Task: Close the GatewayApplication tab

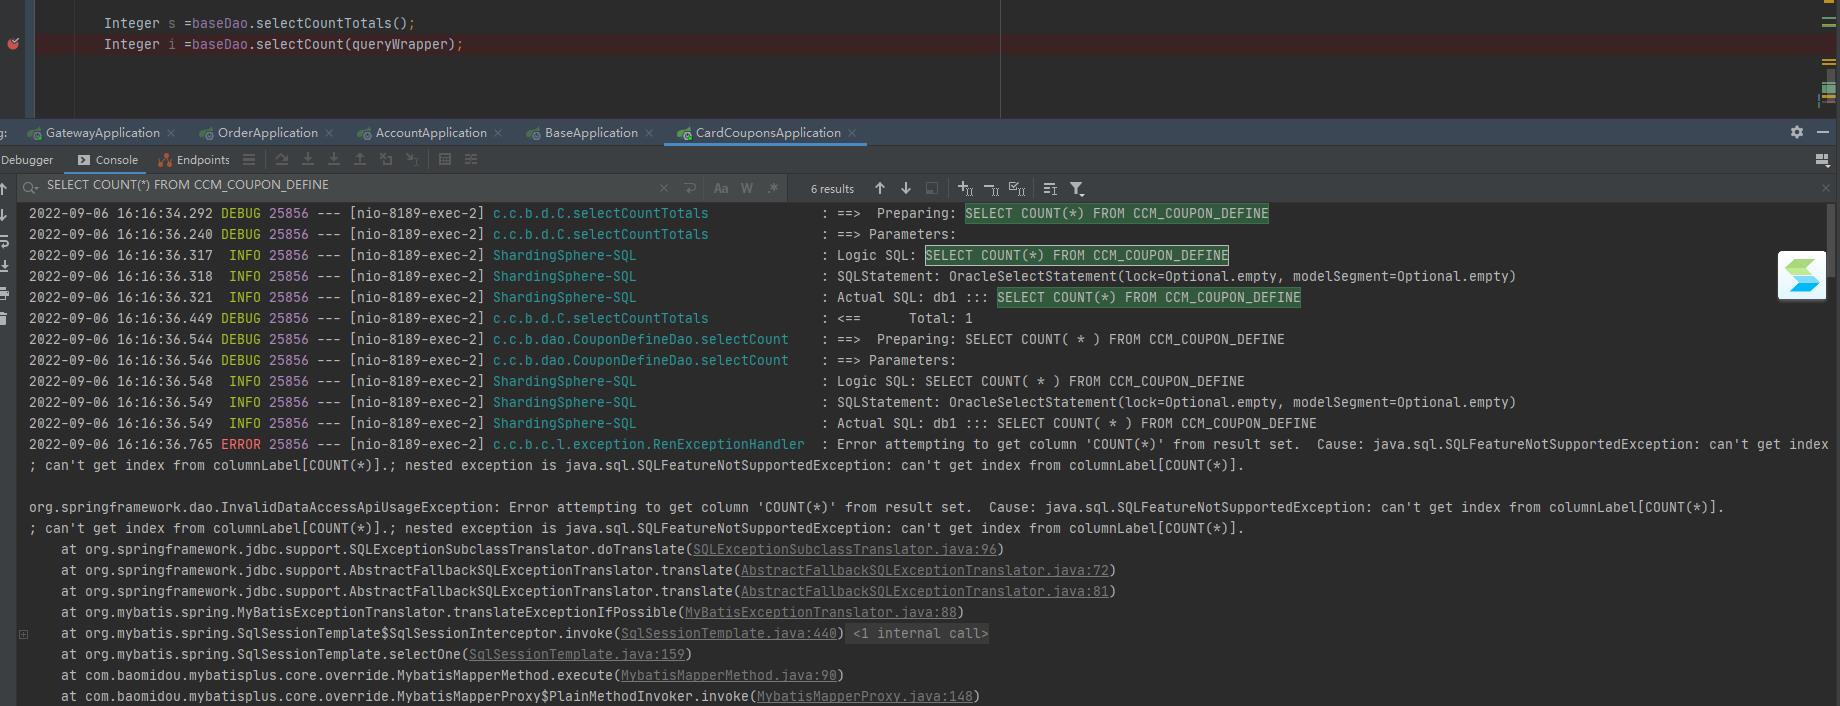Action: pos(171,133)
